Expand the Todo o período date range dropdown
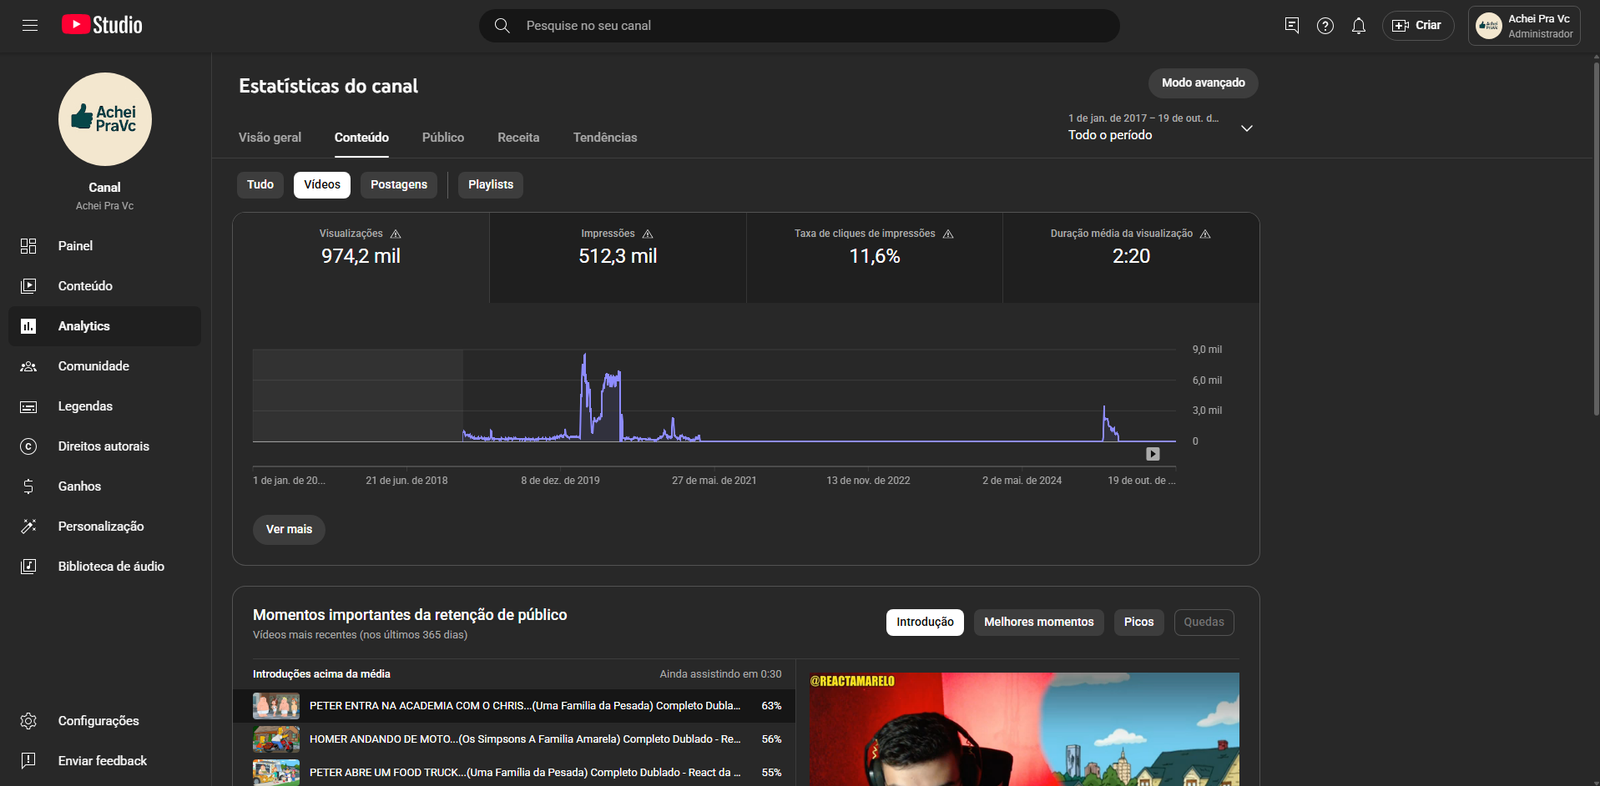 (x=1161, y=127)
